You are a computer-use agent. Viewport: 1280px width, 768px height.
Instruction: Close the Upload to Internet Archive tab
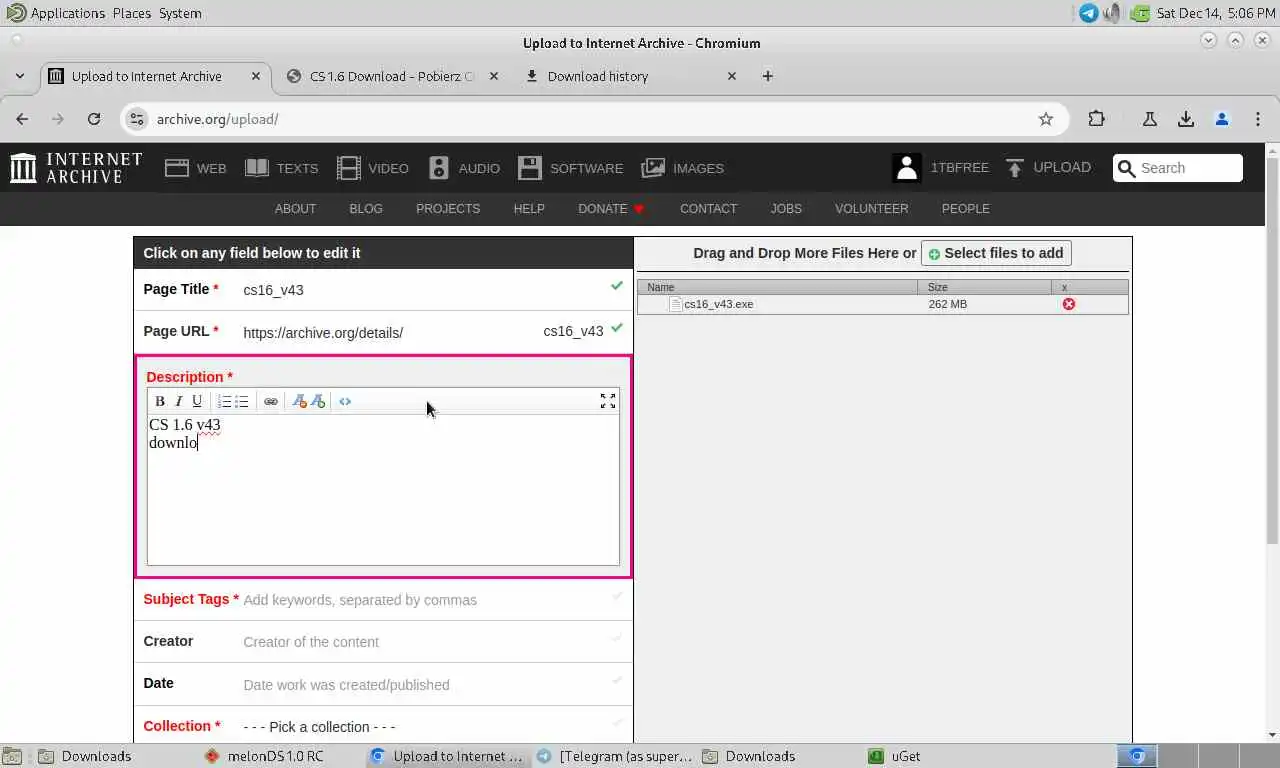click(x=256, y=76)
